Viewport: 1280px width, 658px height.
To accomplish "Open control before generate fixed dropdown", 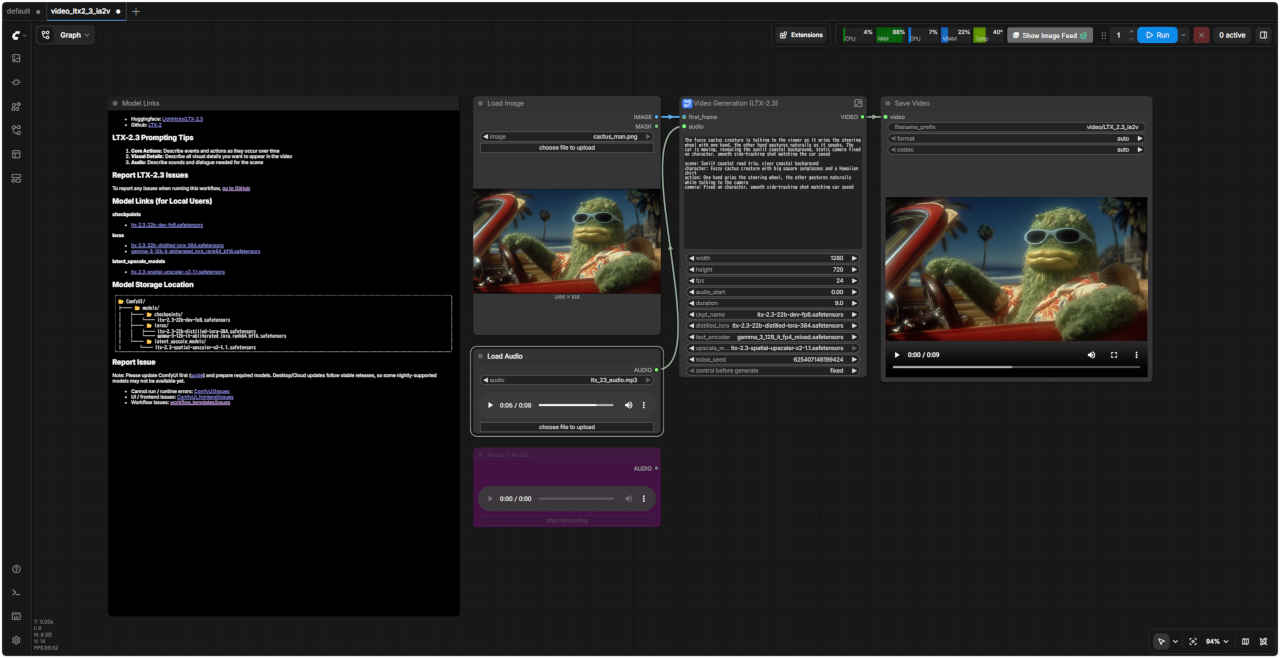I will (773, 370).
